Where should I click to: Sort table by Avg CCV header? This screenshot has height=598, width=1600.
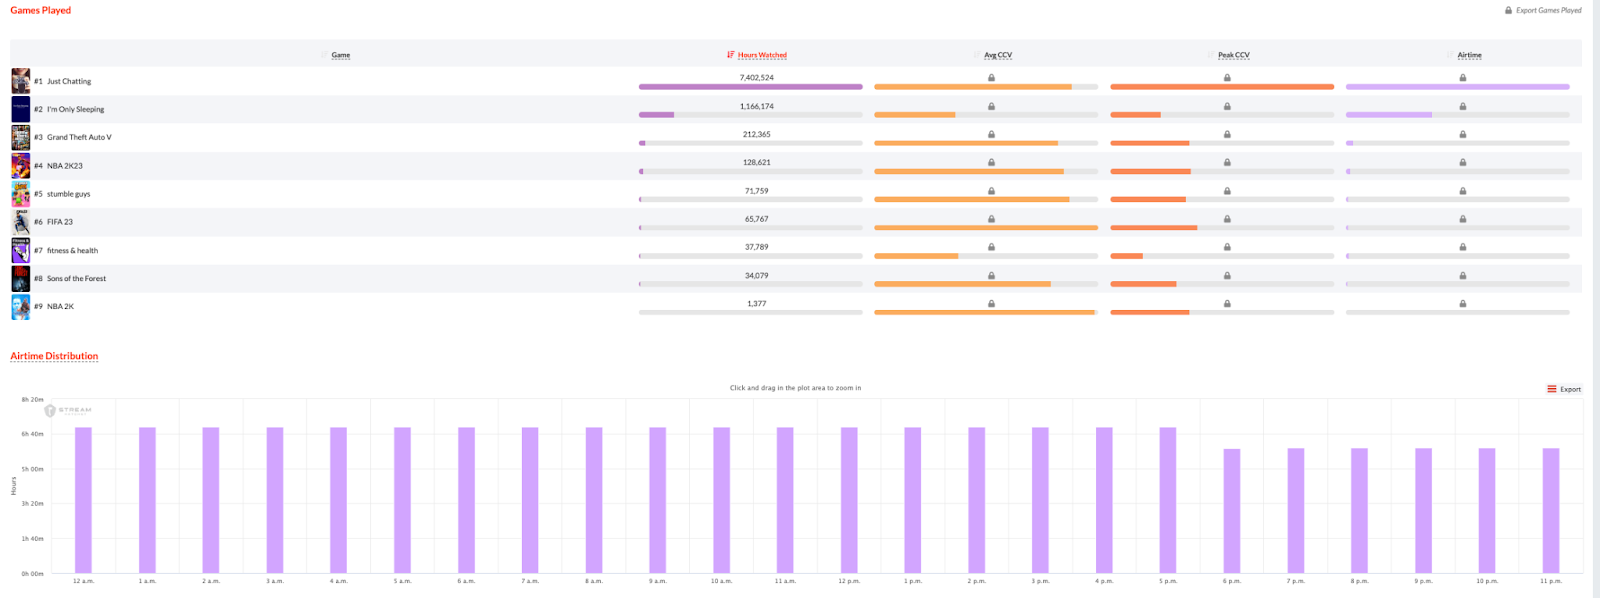click(x=998, y=55)
